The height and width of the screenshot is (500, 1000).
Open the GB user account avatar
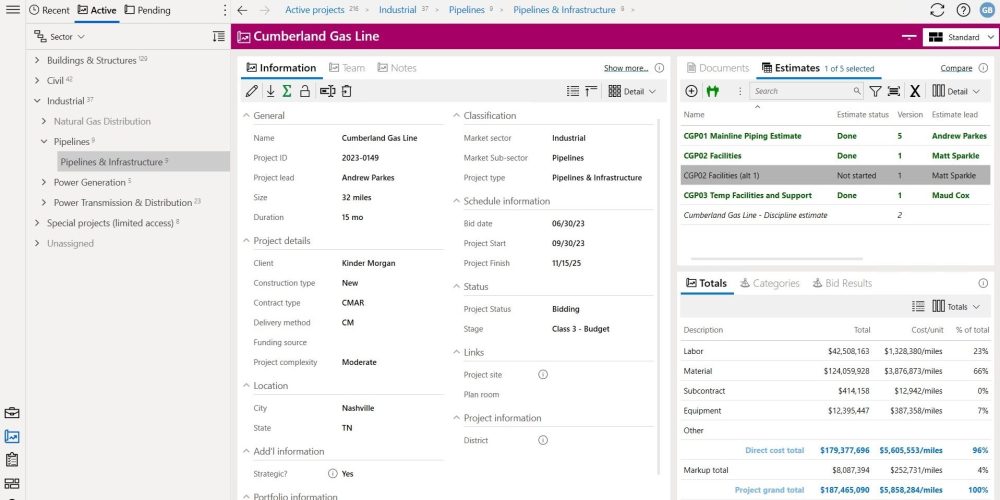point(987,10)
